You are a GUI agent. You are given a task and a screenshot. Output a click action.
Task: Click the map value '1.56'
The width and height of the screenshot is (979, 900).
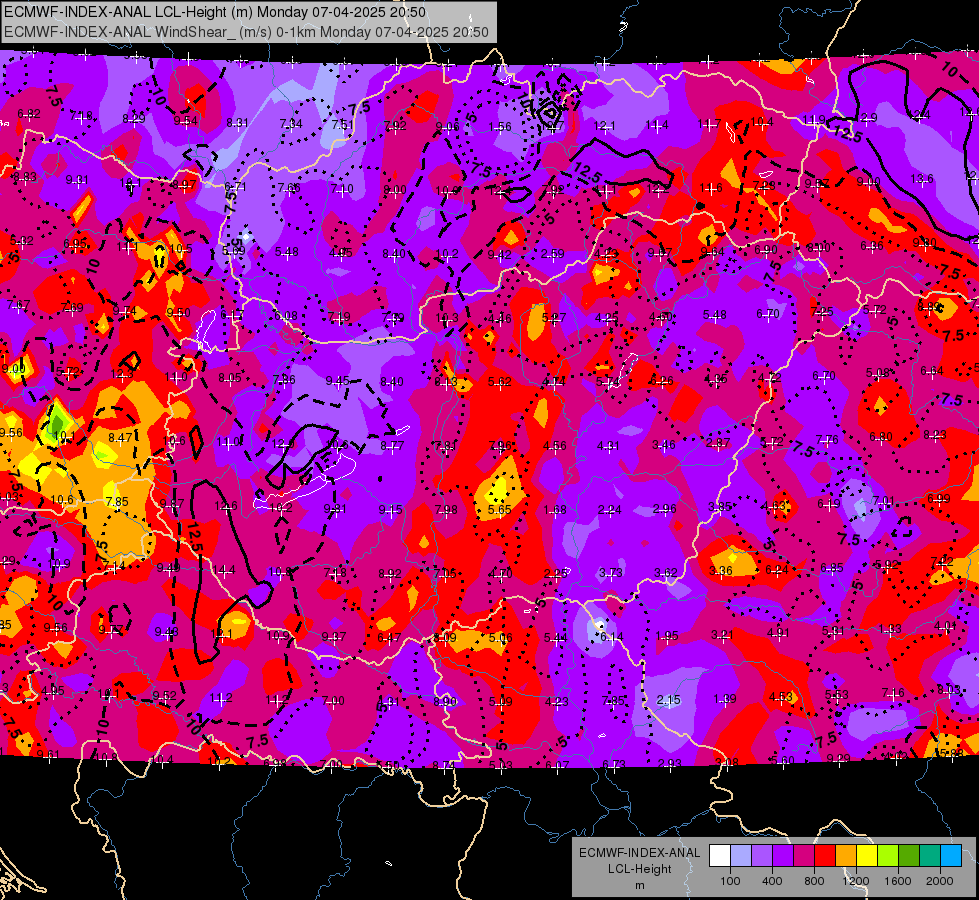pos(499,127)
